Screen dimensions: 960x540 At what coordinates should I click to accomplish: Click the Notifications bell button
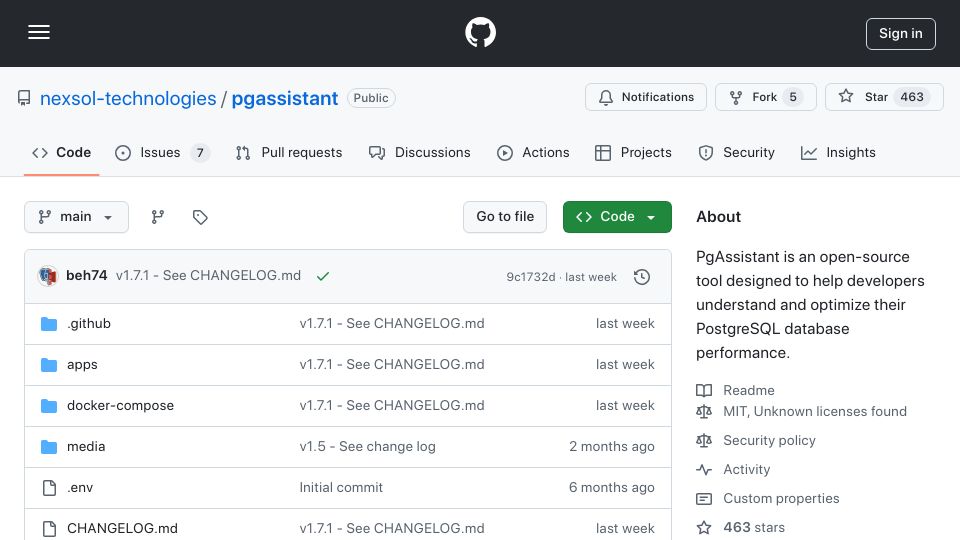point(646,97)
